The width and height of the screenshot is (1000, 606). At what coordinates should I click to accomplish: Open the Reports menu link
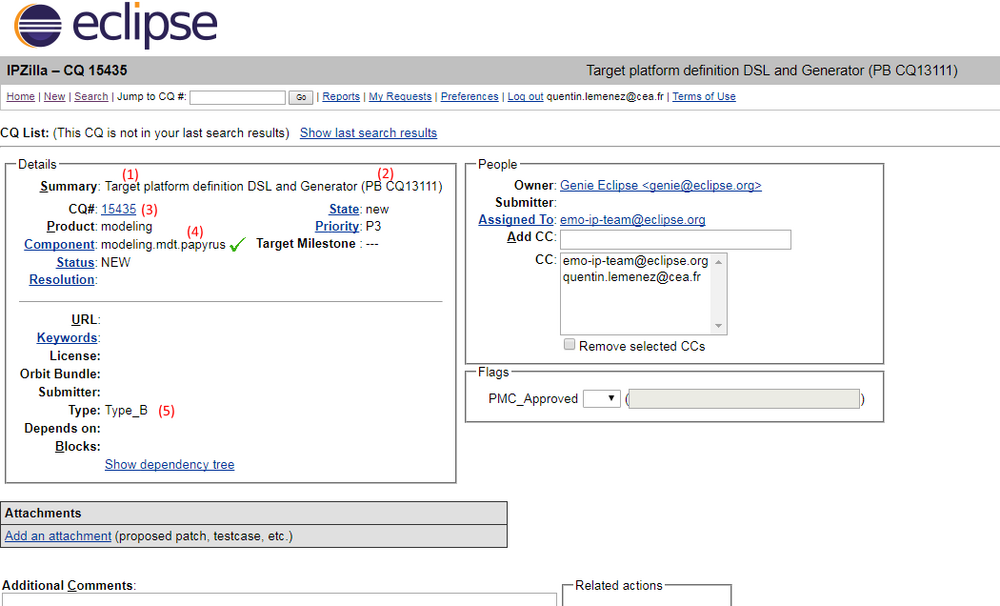341,96
